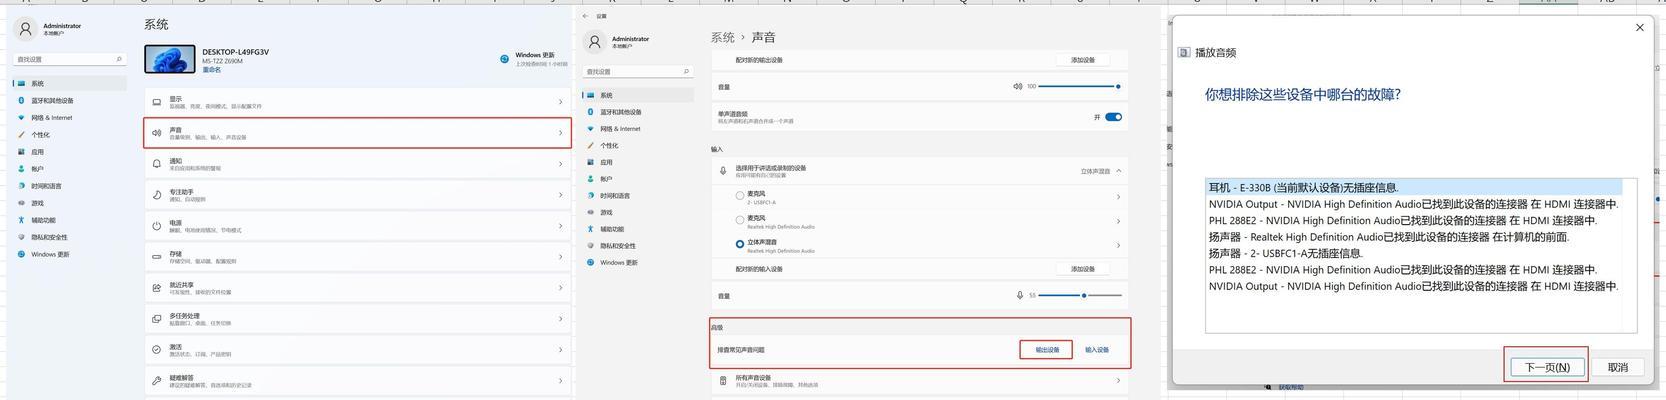Viewport: 1666px width, 400px height.
Task: Open 个性化 in the left System window sidebar
Action: (40, 135)
